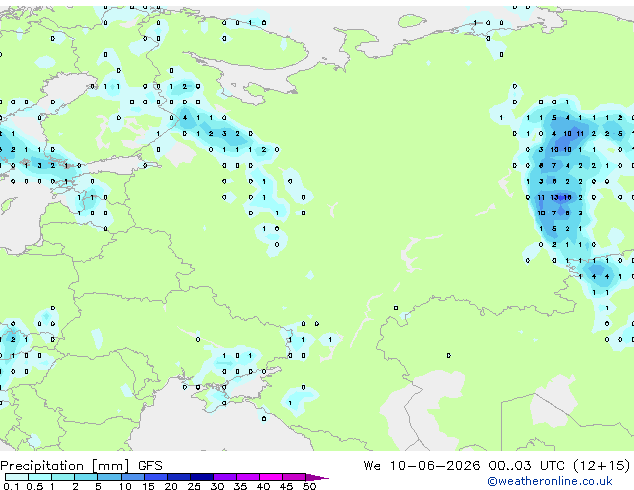Viewport: 634px width, 490px height.
Task: Pick the 20–25 mm legend swatch
Action: [x=179, y=477]
